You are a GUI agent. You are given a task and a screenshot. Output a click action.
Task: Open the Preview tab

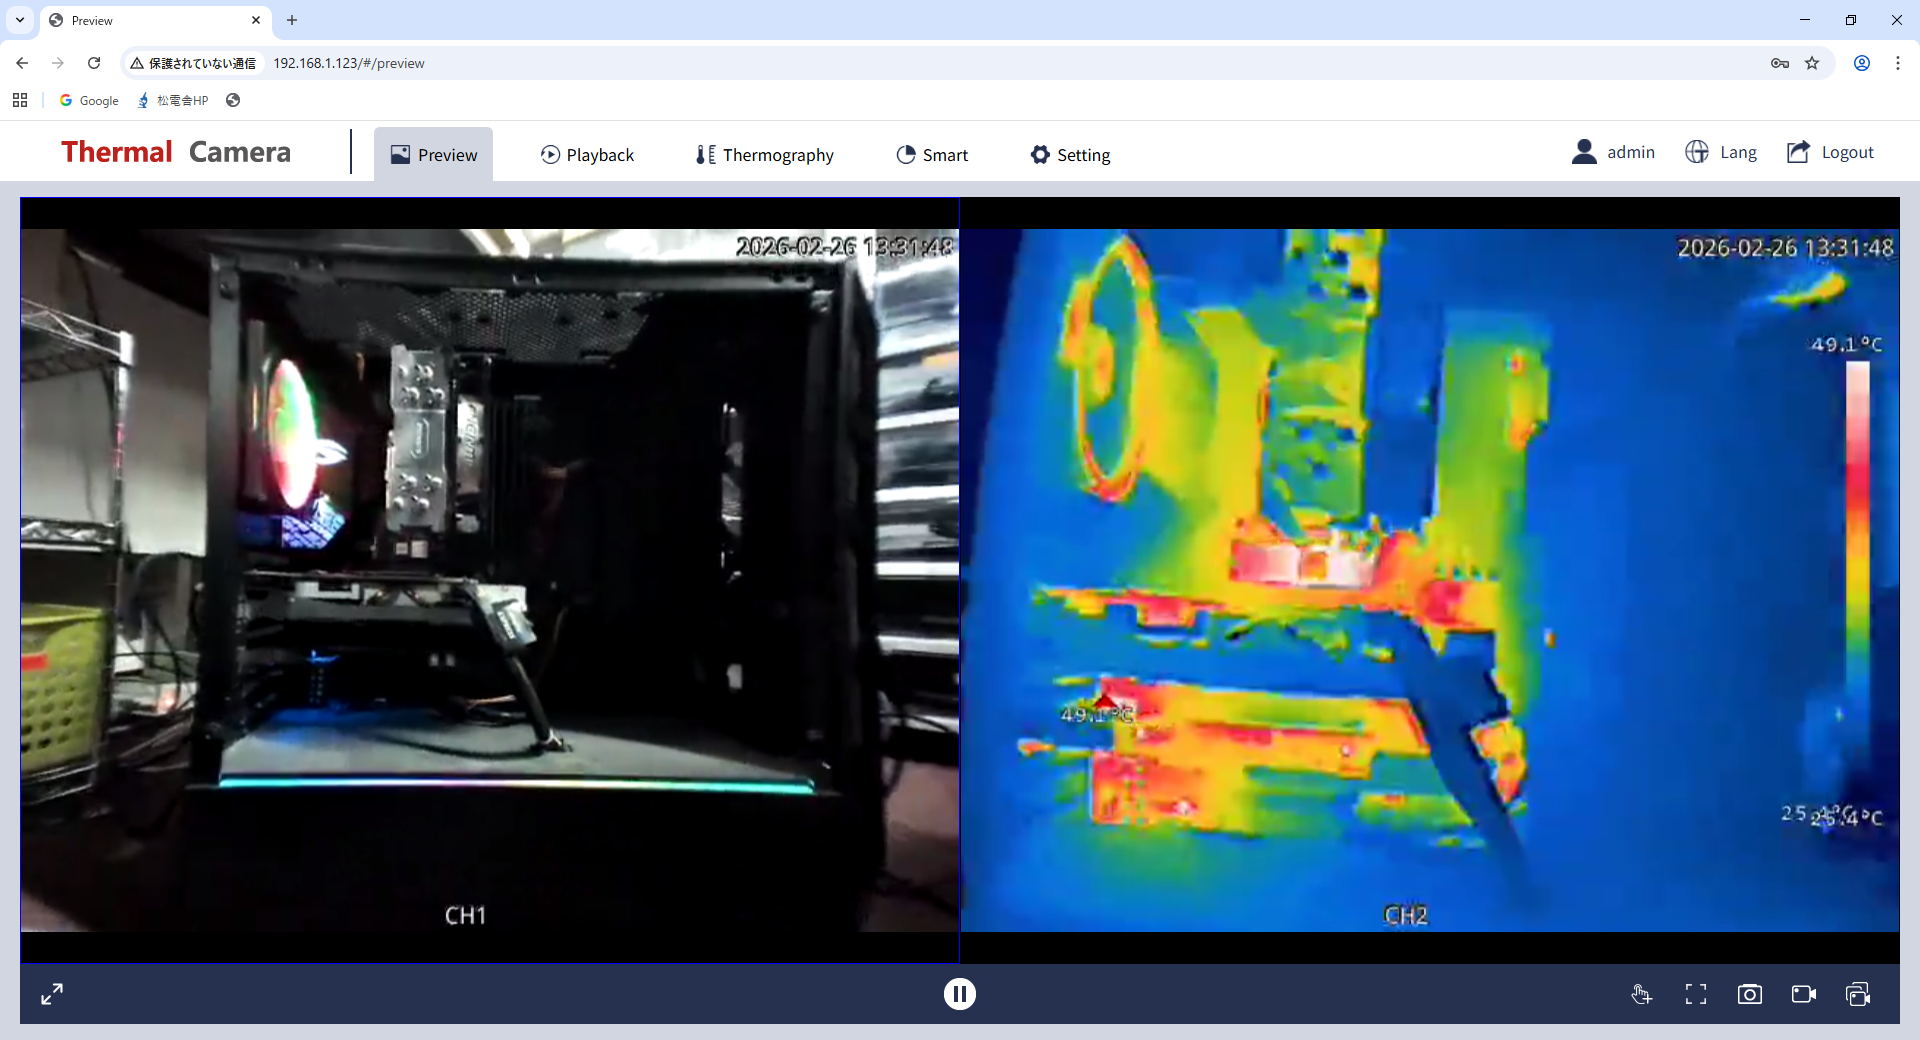pyautogui.click(x=434, y=155)
